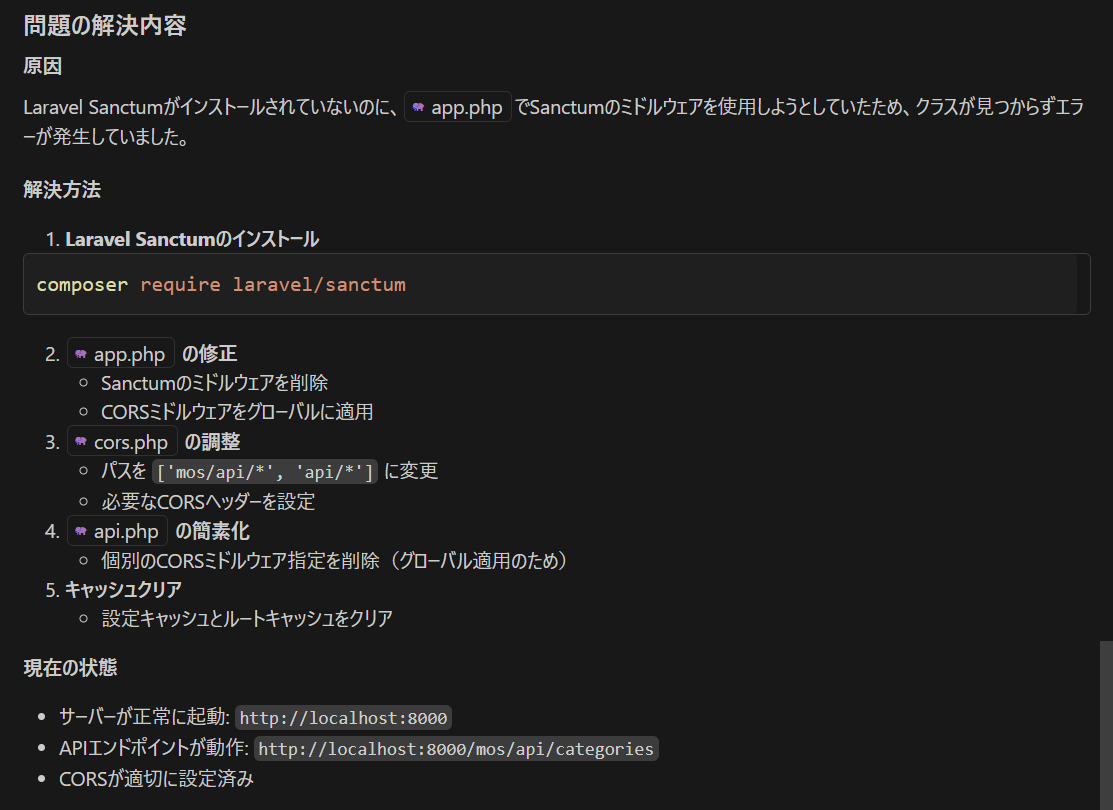Click the vertical scrollbar thumb on the right
1113x810 pixels.
point(1105,720)
